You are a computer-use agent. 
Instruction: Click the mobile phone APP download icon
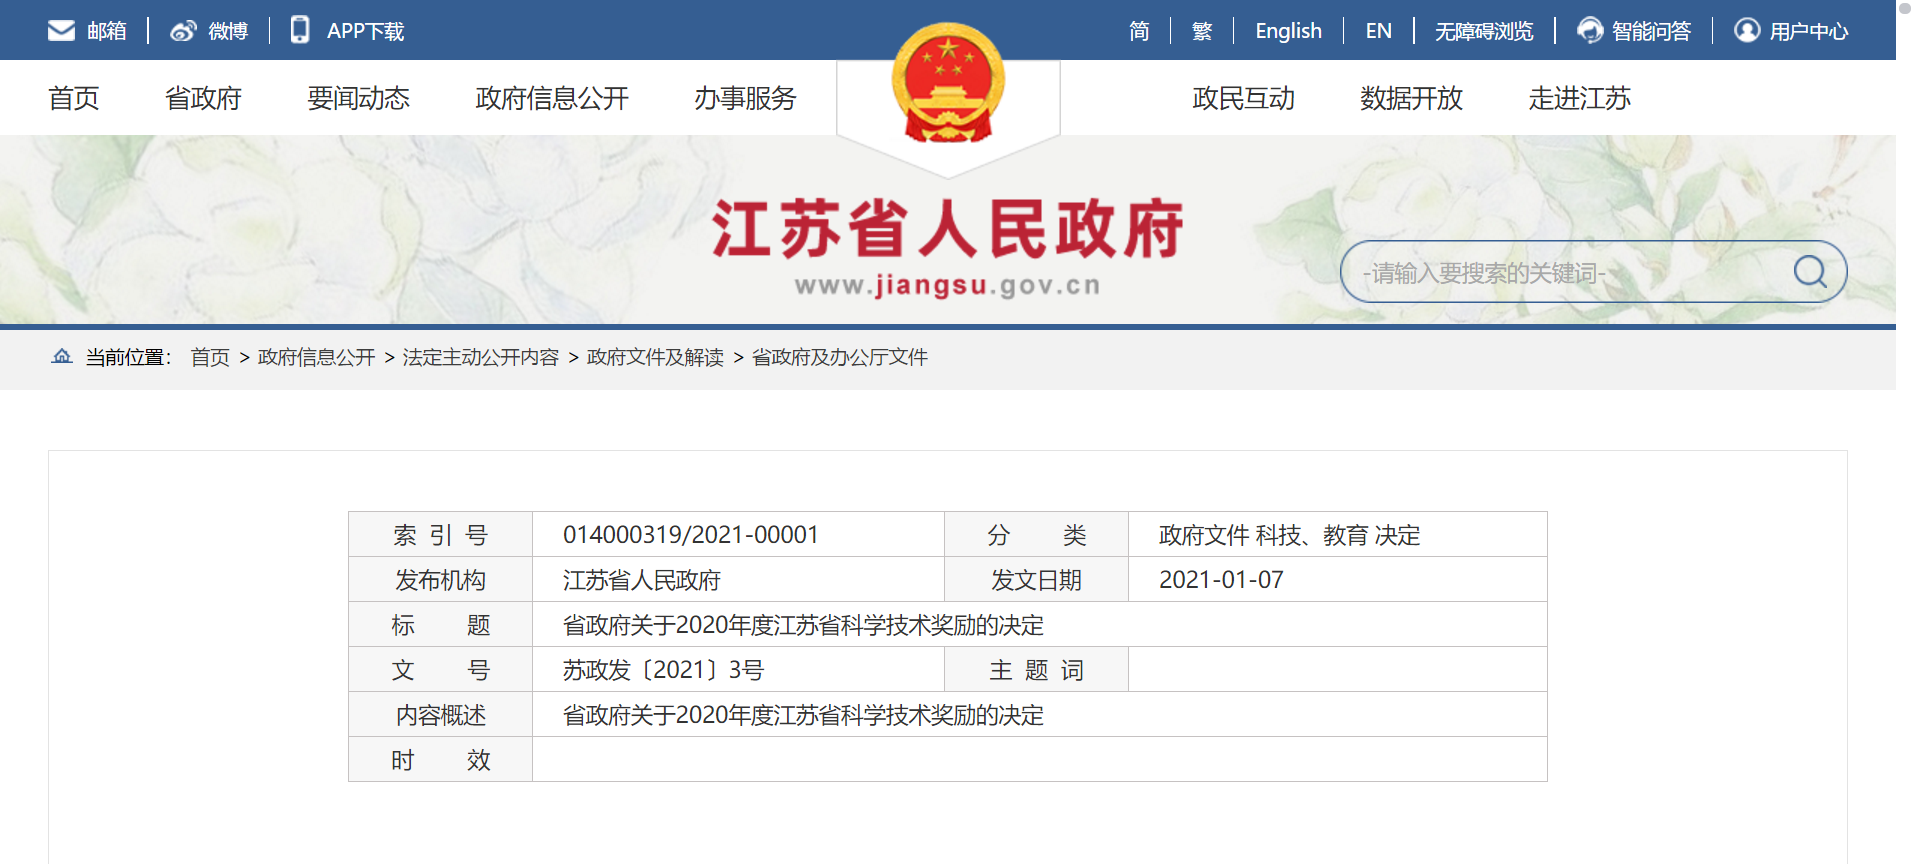coord(300,30)
